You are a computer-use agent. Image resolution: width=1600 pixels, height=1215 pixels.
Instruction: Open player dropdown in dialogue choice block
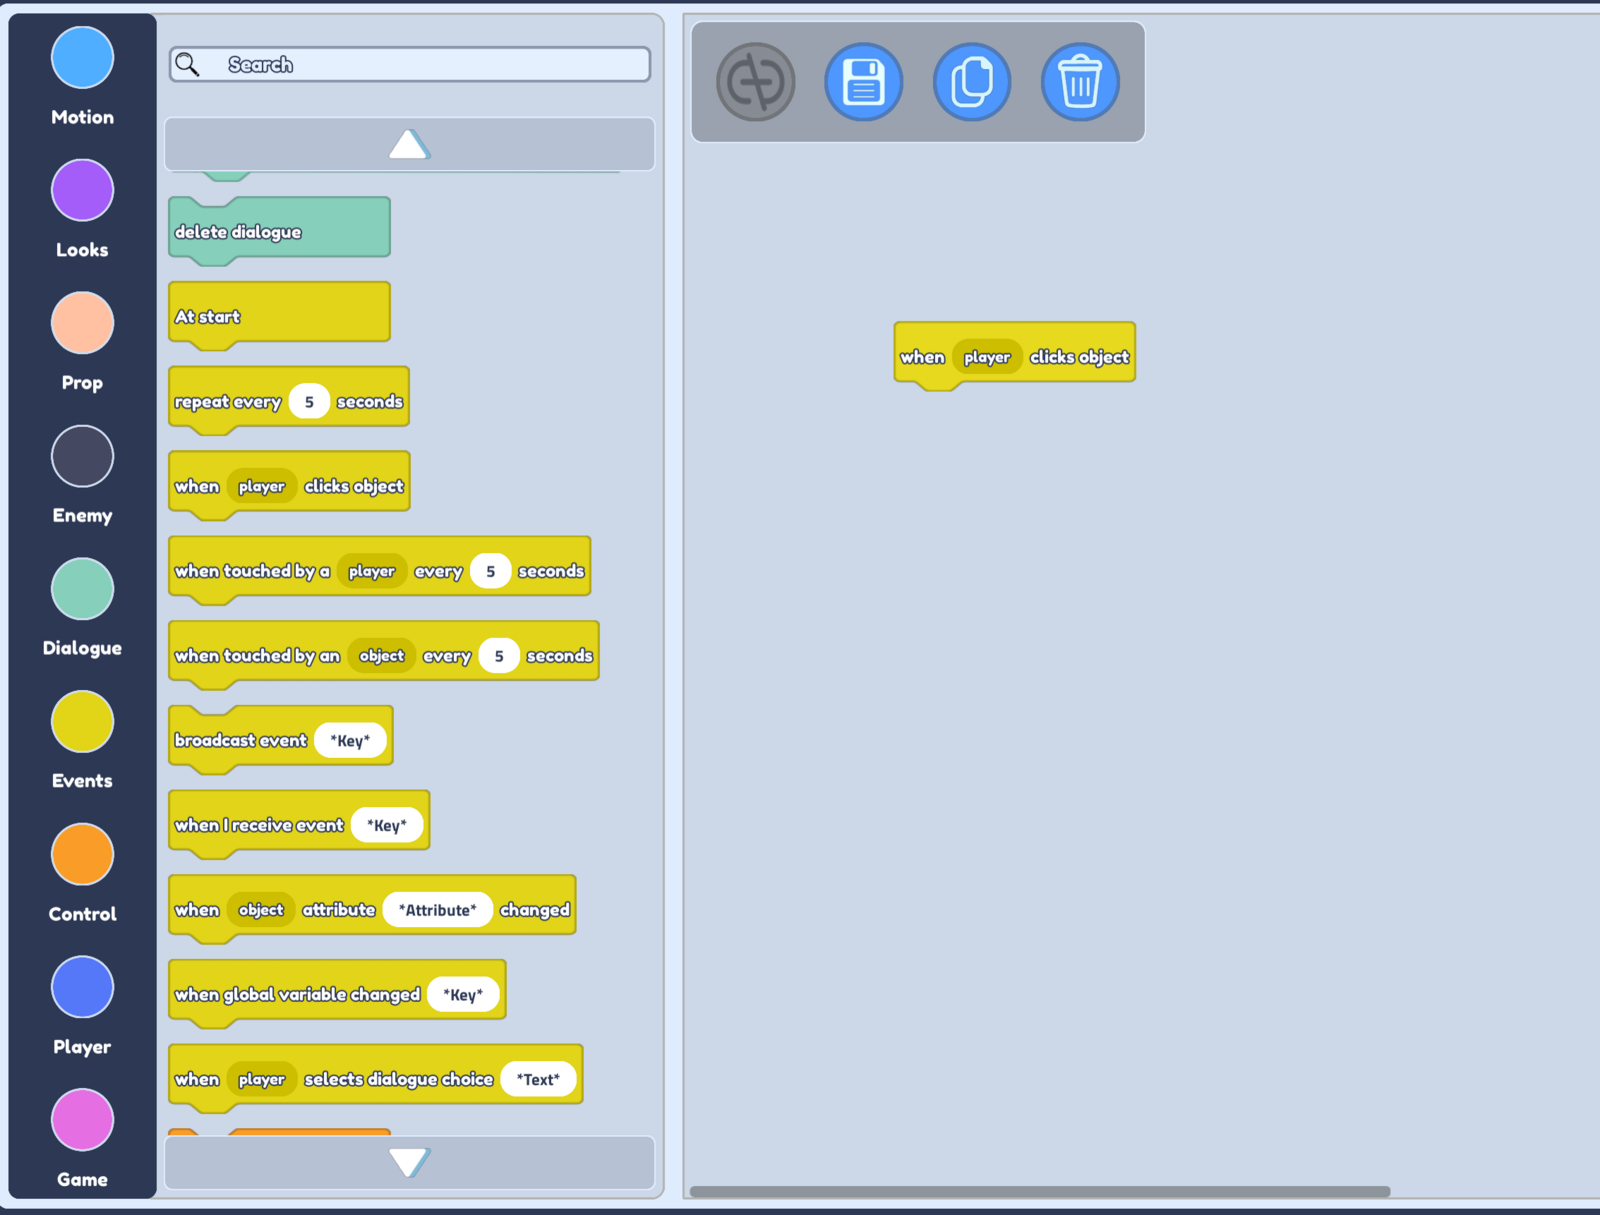pyautogui.click(x=261, y=1080)
